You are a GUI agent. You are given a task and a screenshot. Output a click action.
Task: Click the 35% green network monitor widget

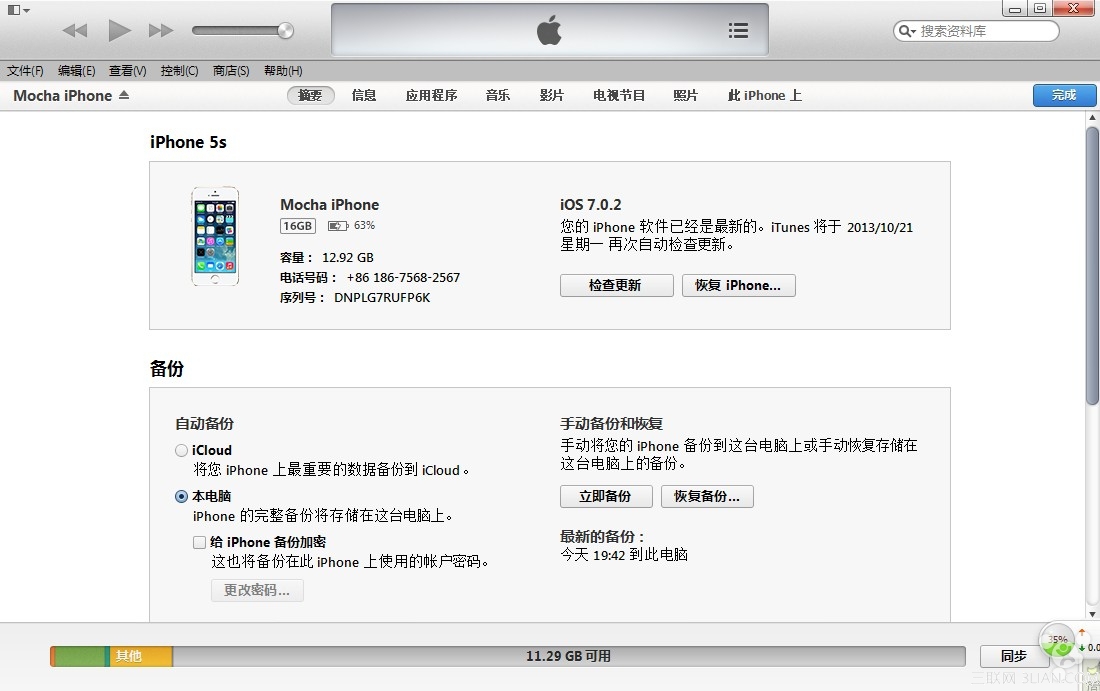pos(1057,641)
